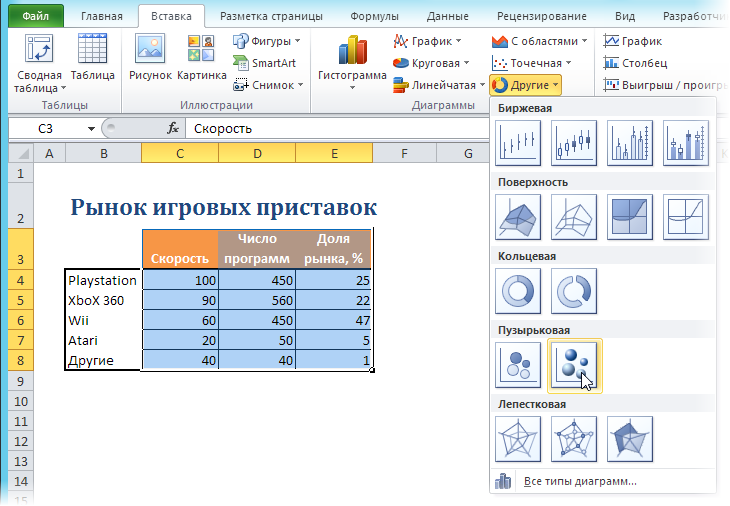Screen dimensions: 730x506
Task: Collapse the Другие charts dropdown
Action: coord(526,85)
